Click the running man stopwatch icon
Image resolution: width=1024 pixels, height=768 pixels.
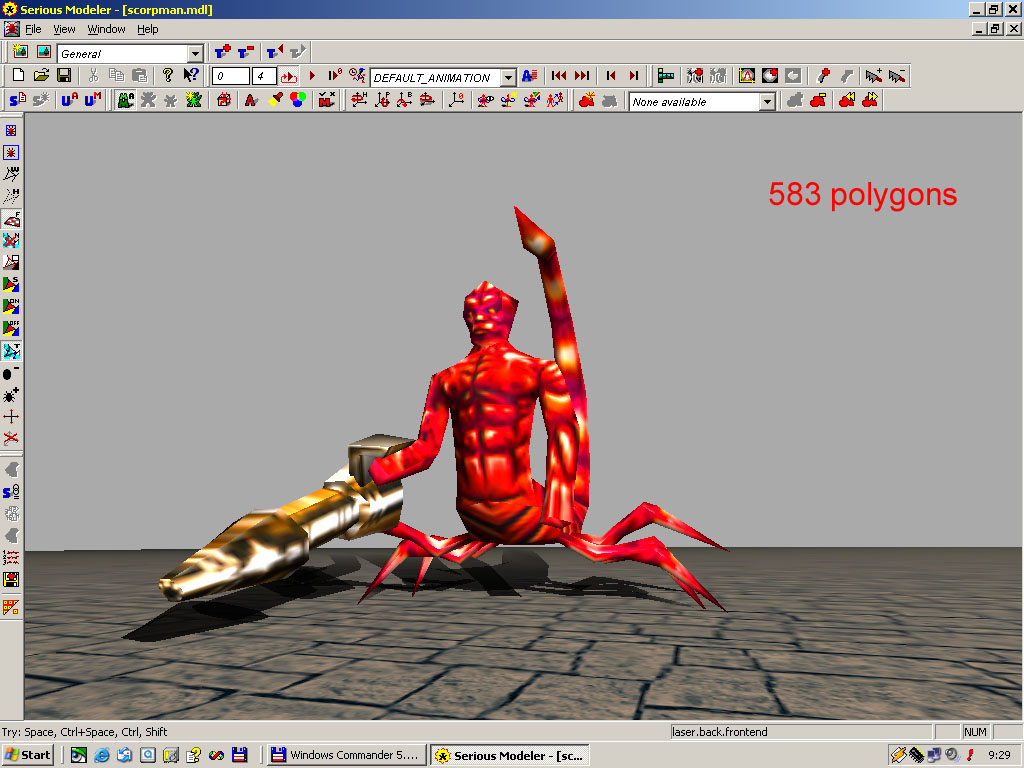coord(357,76)
